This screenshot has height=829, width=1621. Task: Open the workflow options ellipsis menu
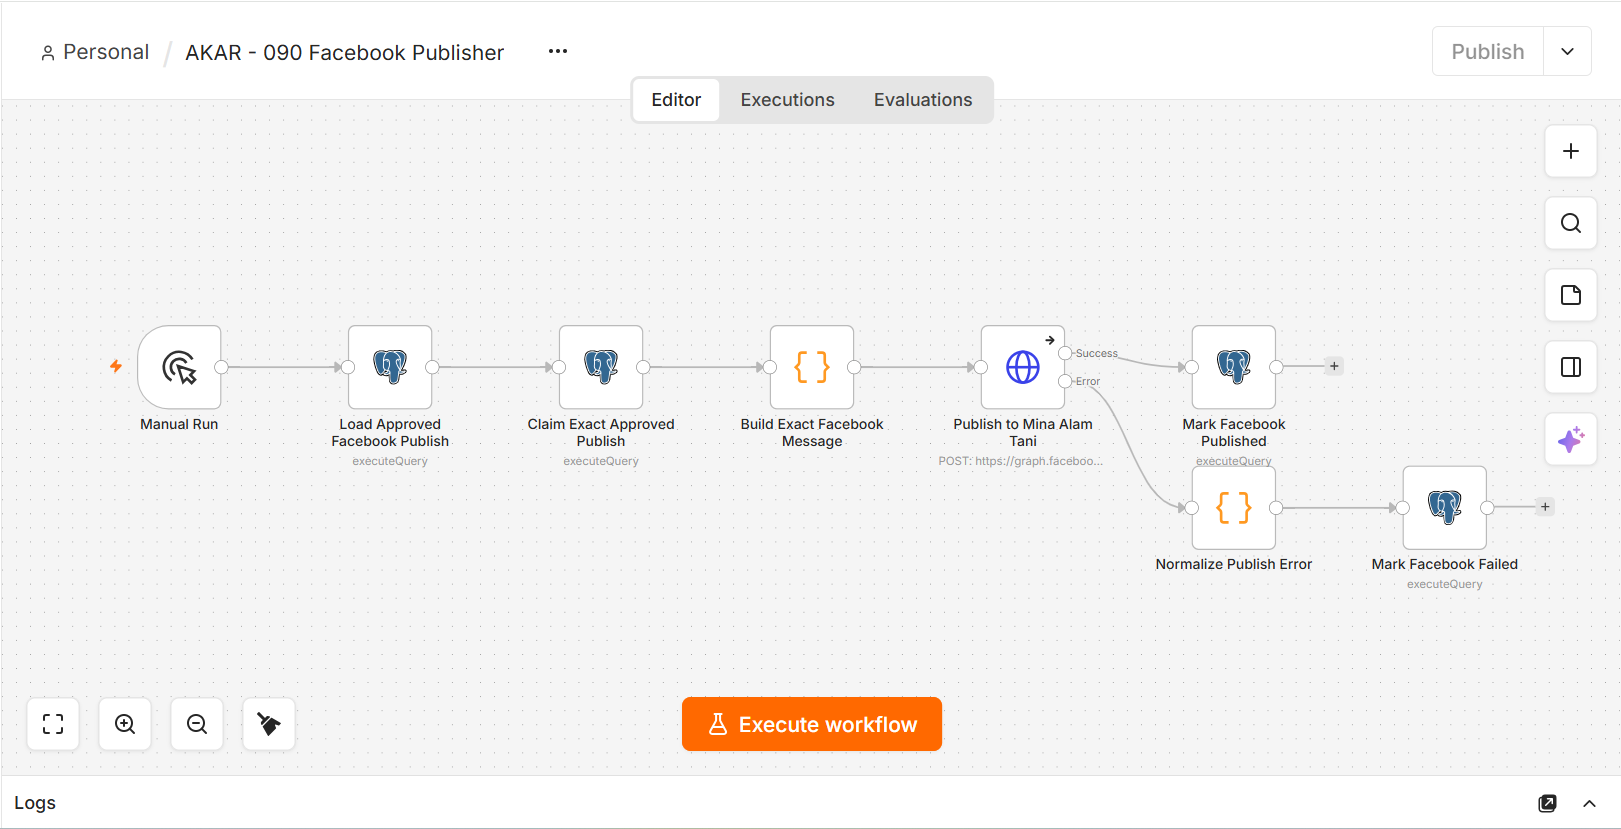tap(558, 52)
